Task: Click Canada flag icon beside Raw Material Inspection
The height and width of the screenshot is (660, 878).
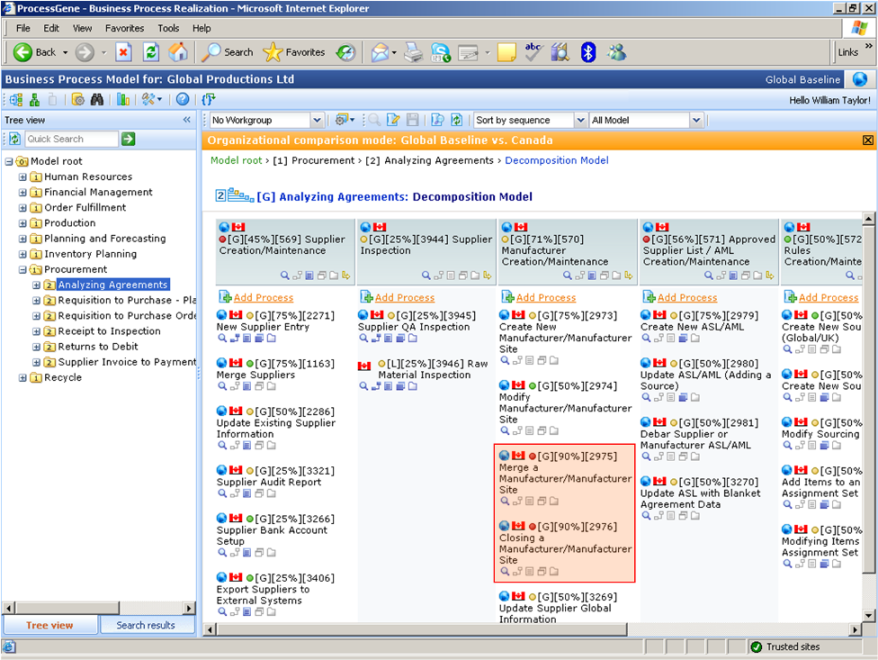Action: click(x=365, y=366)
